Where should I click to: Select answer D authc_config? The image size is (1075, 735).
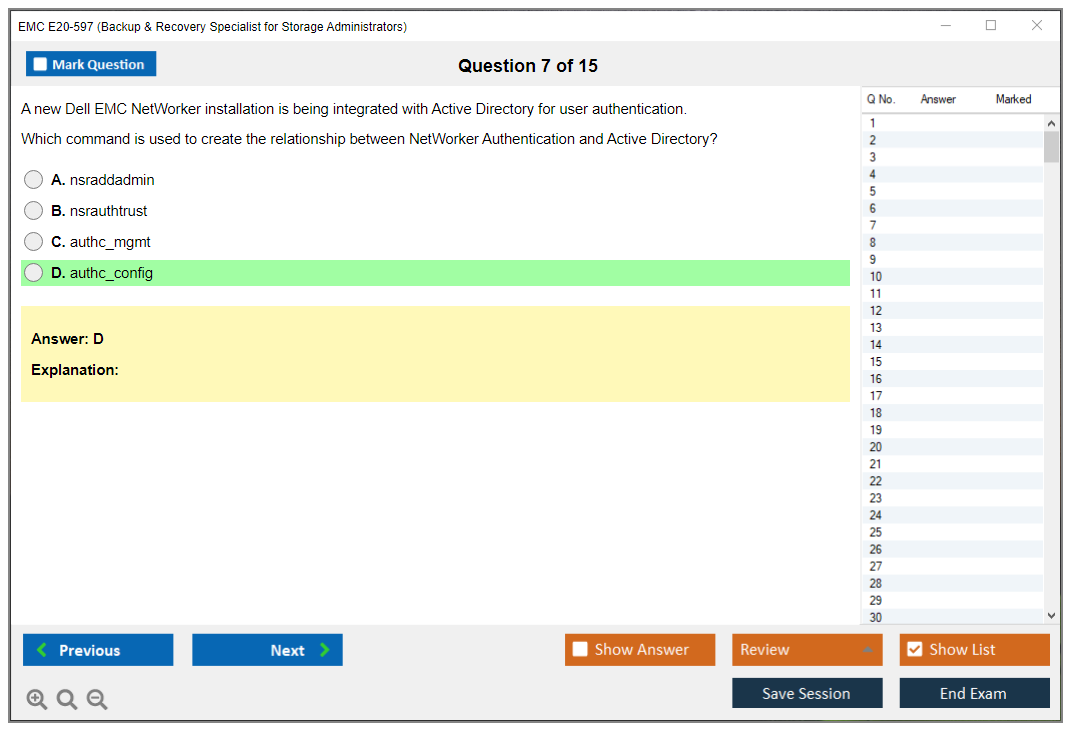34,273
